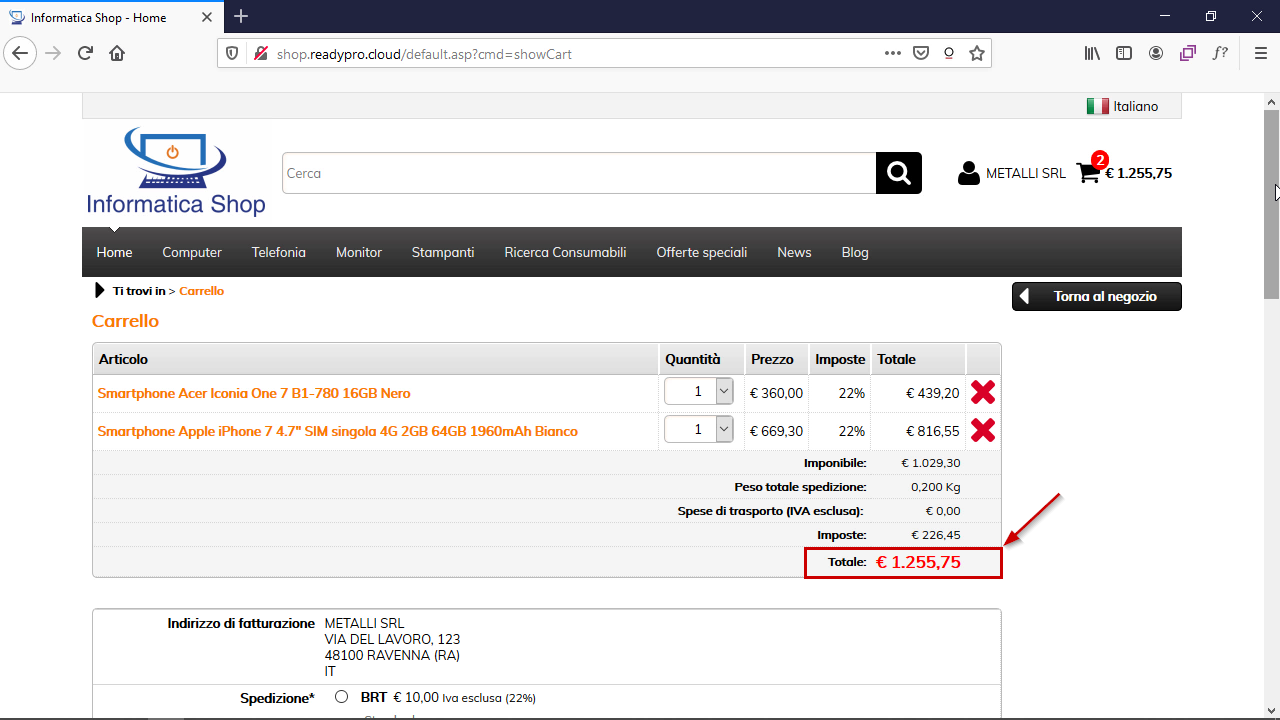Image resolution: width=1280 pixels, height=720 pixels.
Task: Click the METALLI SRL user account icon
Action: (968, 173)
